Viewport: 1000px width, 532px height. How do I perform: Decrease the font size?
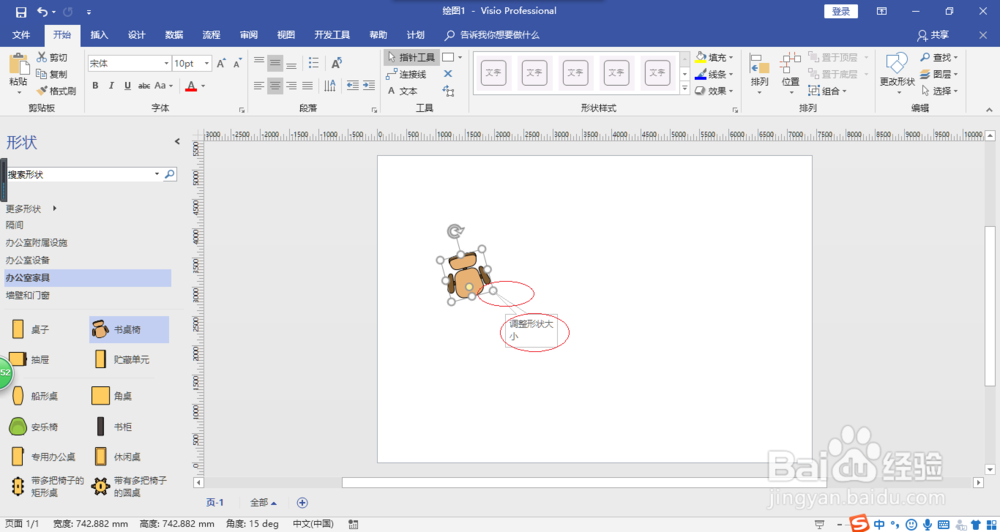(237, 64)
